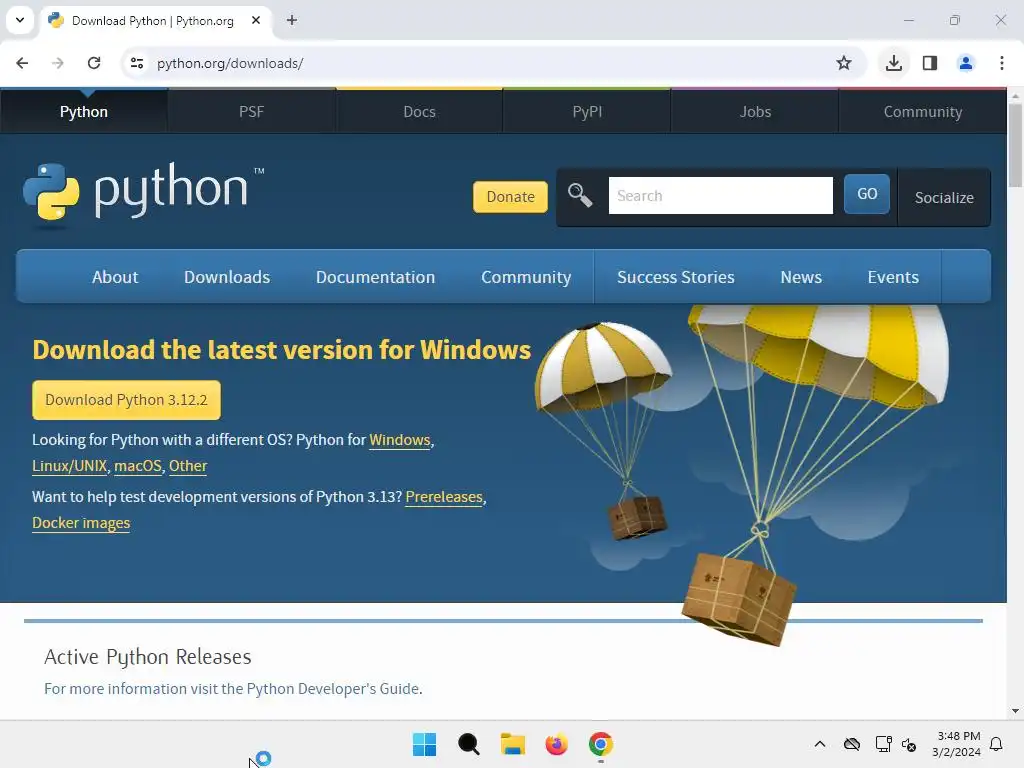The width and height of the screenshot is (1024, 768).
Task: Open Windows taskbar search
Action: click(469, 744)
